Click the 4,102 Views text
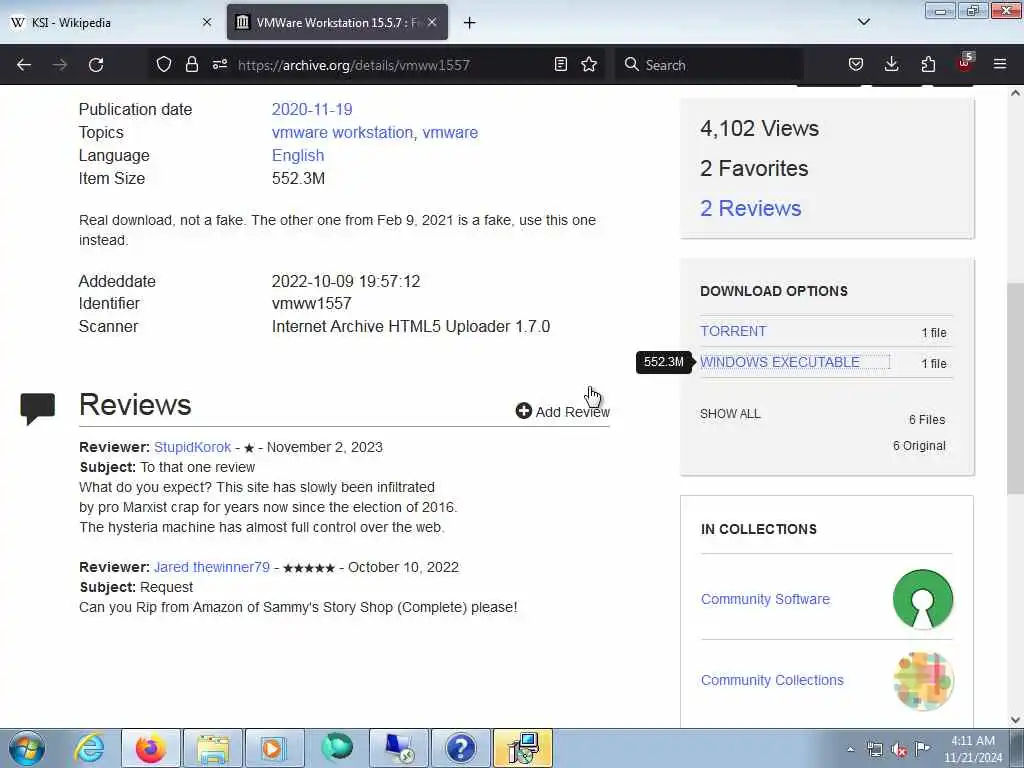The image size is (1024, 768). (x=759, y=129)
